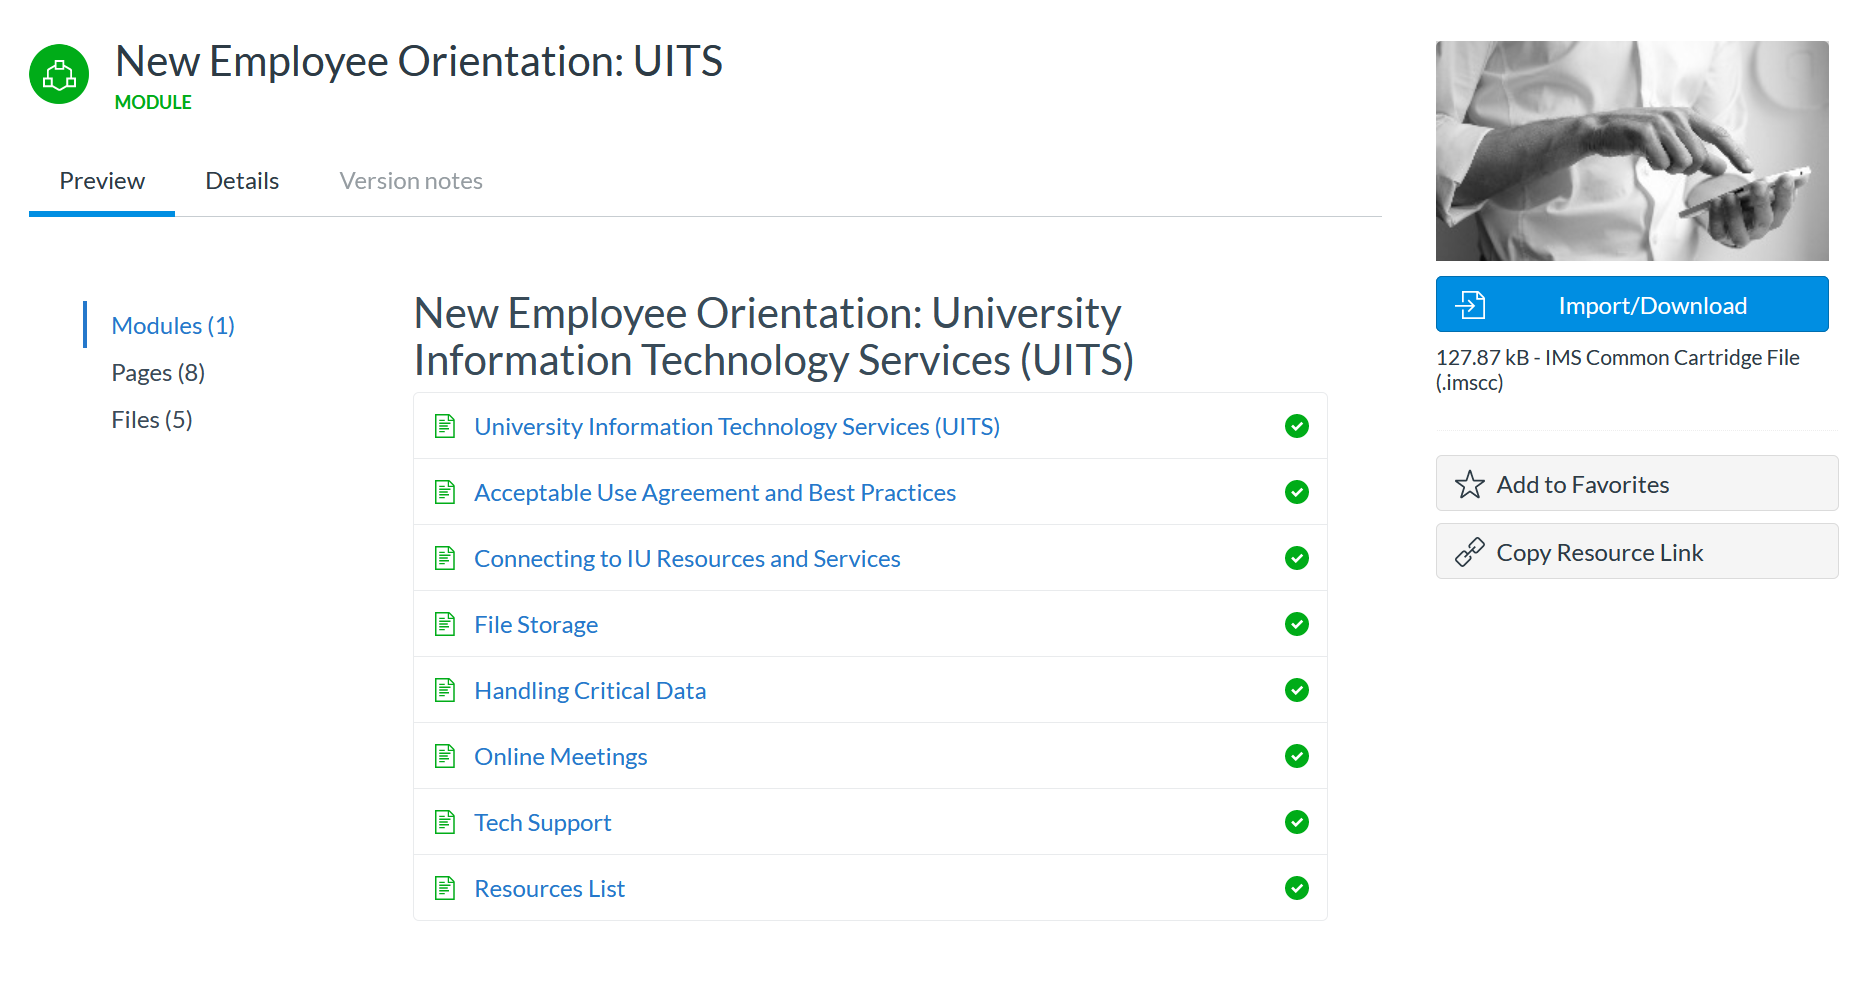Click green checkmark on University Information Technology Services row

pyautogui.click(x=1297, y=426)
